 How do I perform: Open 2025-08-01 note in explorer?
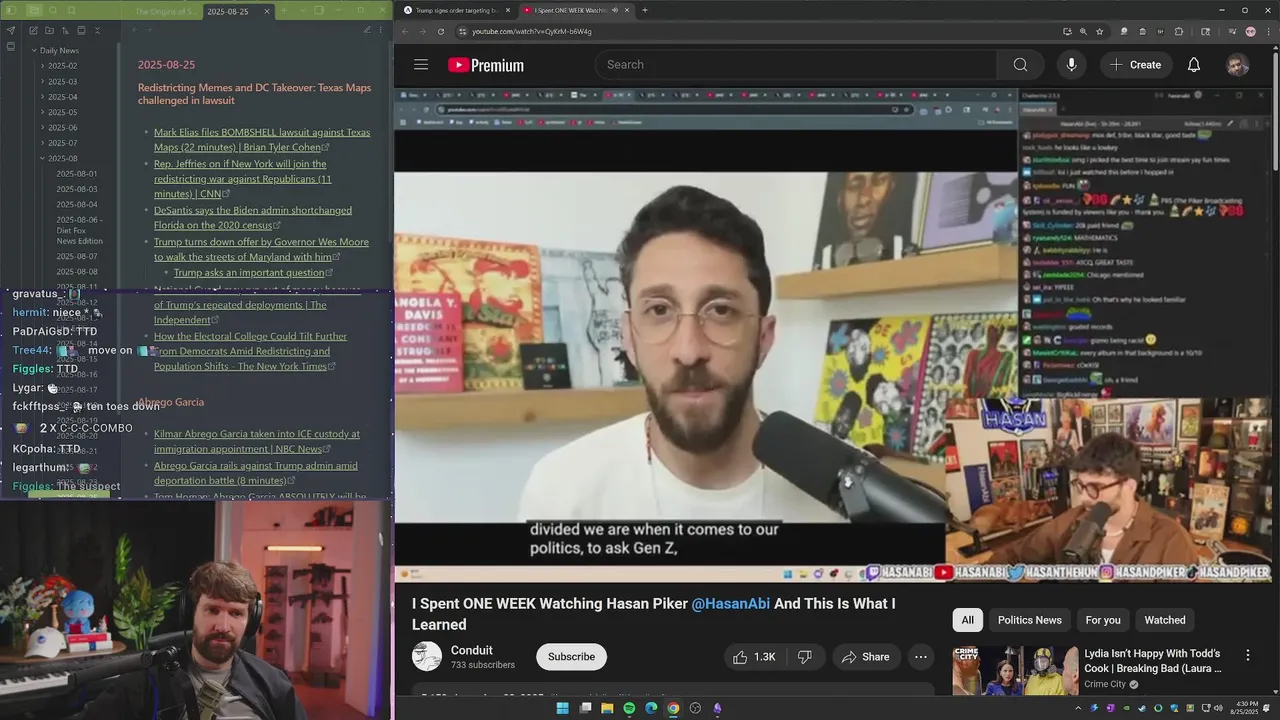77,174
